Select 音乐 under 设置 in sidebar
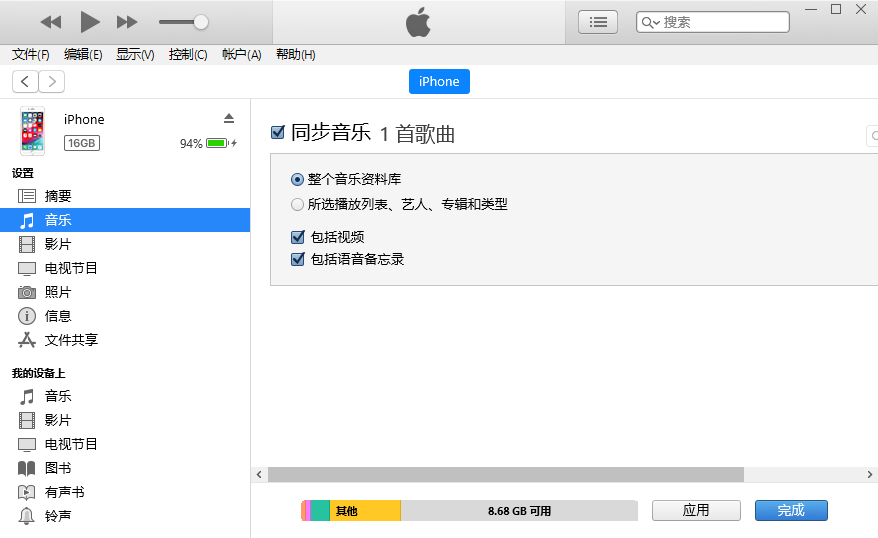 pyautogui.click(x=125, y=220)
